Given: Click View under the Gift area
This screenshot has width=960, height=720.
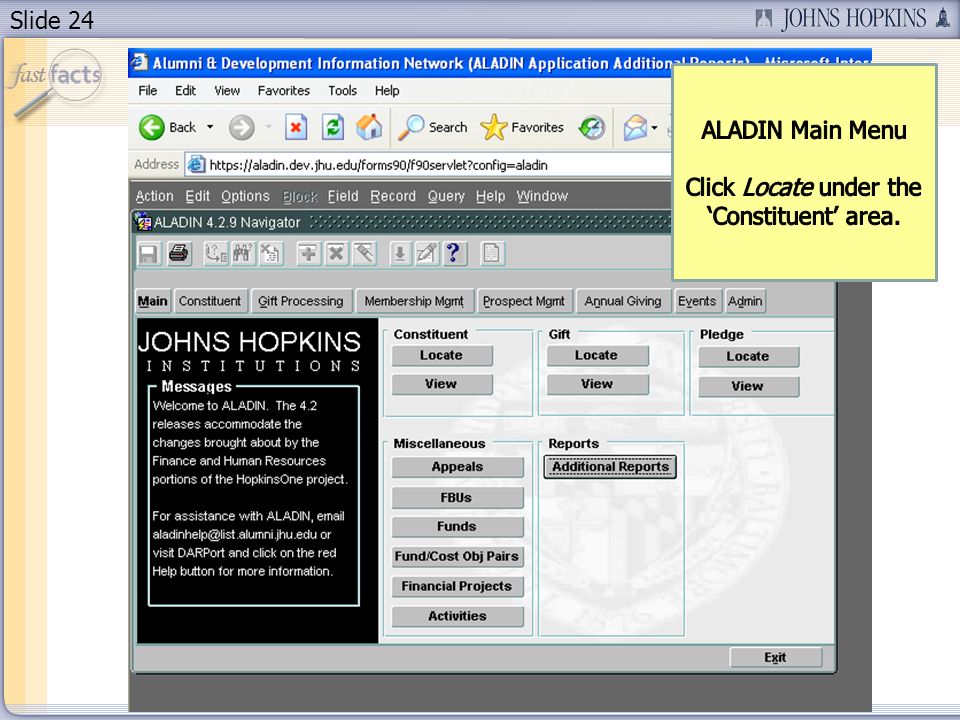Looking at the screenshot, I should pyautogui.click(x=597, y=384).
